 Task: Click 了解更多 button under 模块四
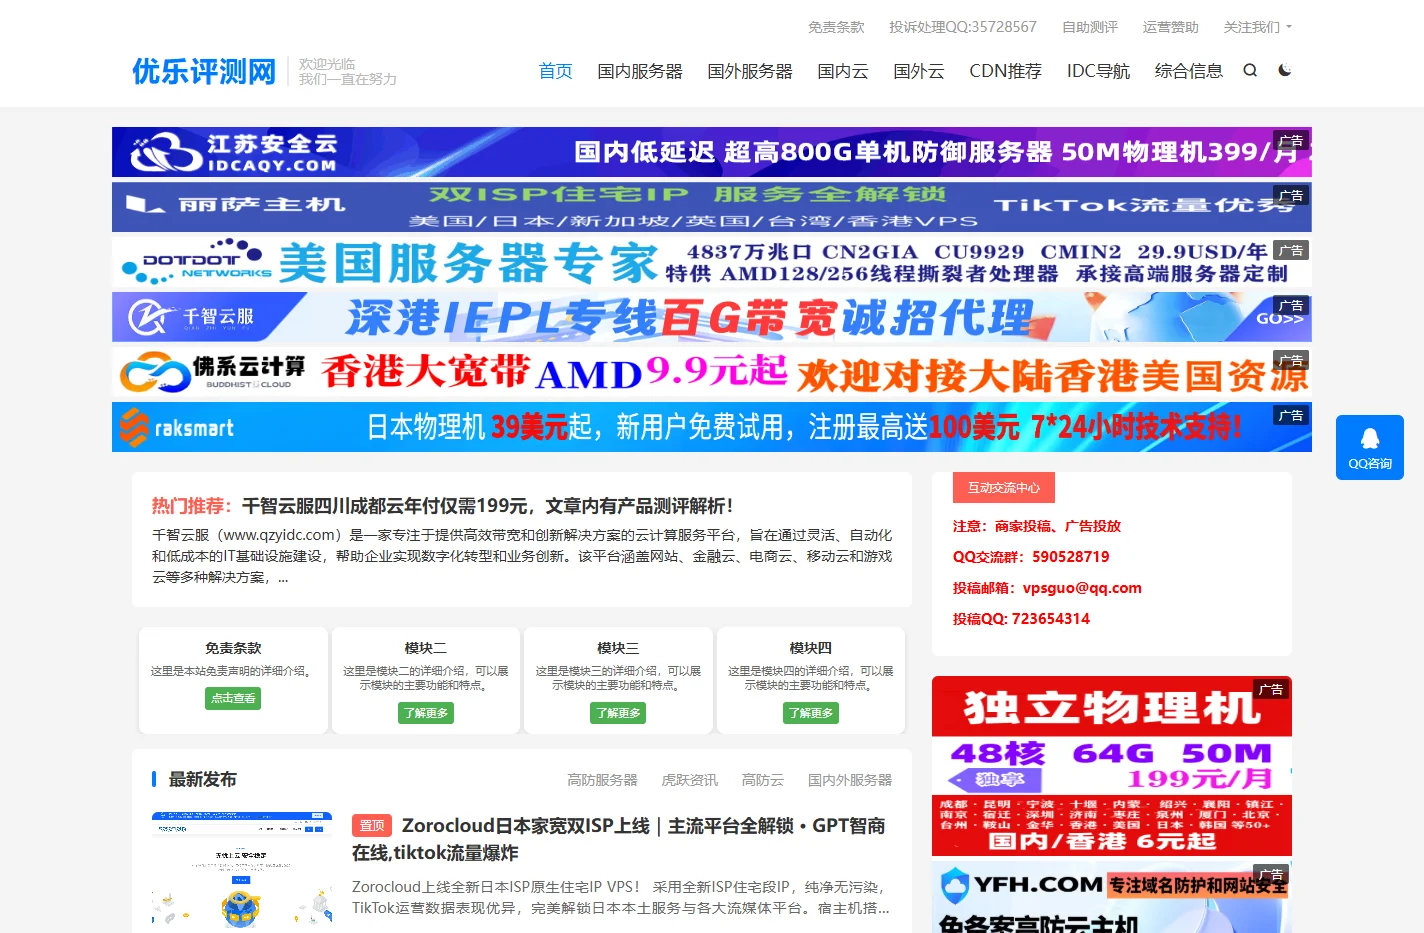click(x=811, y=713)
